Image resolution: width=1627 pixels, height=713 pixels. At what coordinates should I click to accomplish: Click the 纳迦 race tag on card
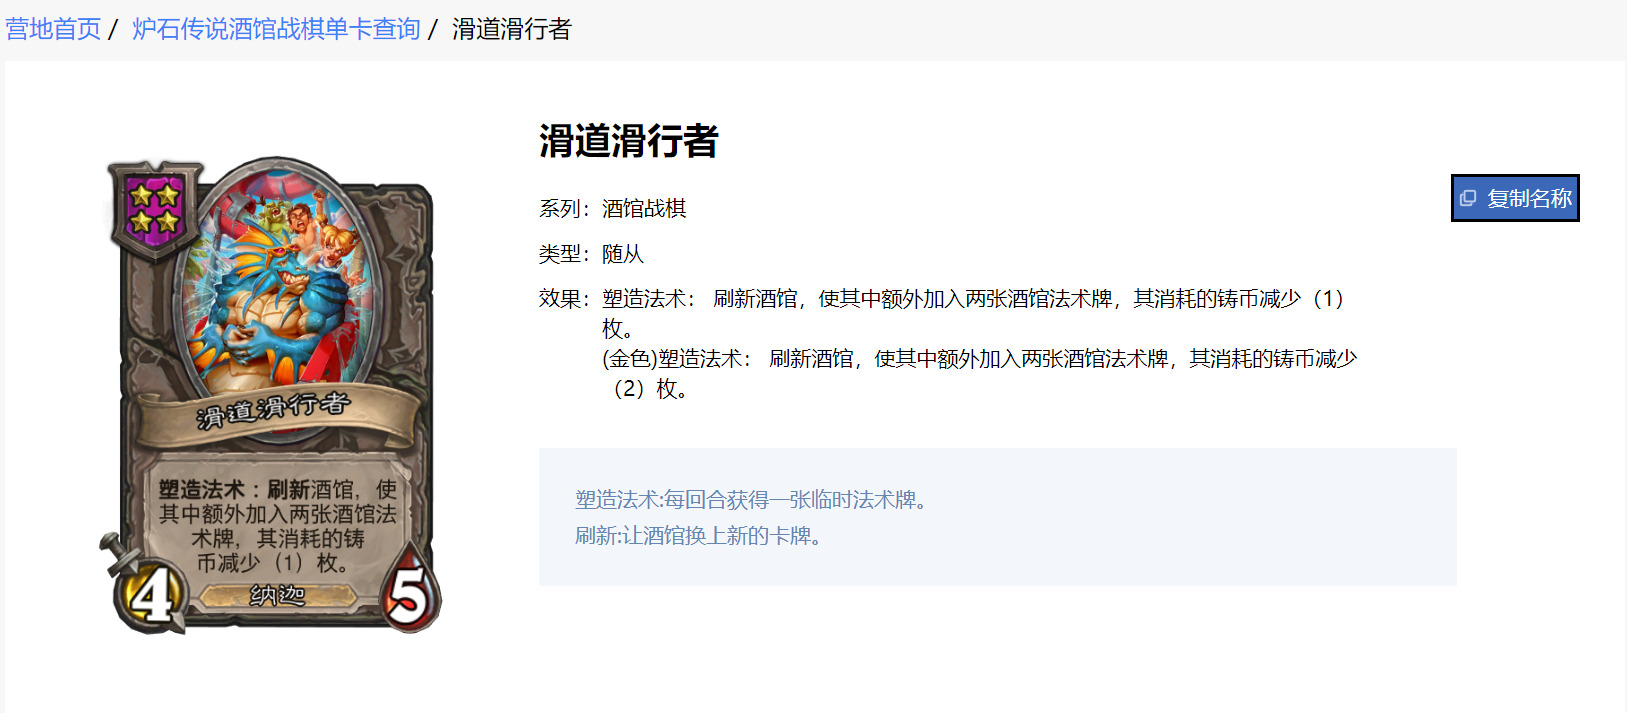pyautogui.click(x=277, y=596)
